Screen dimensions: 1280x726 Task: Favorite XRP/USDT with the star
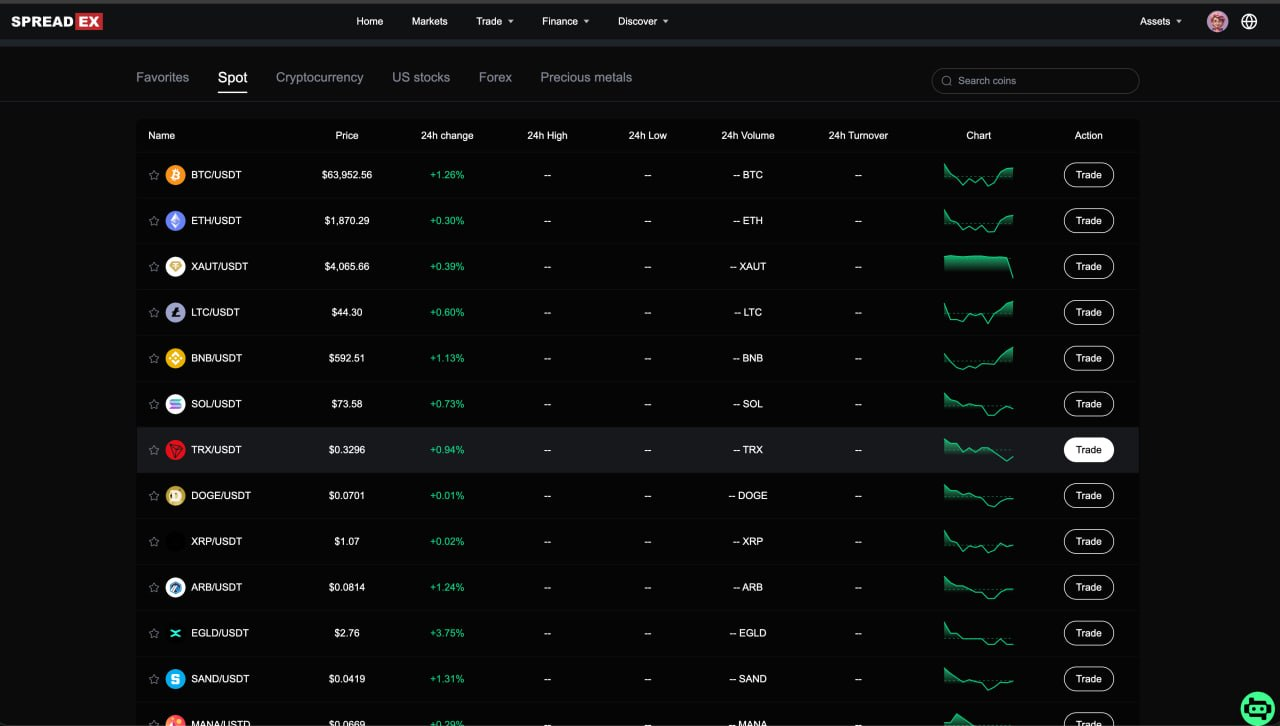(x=154, y=542)
